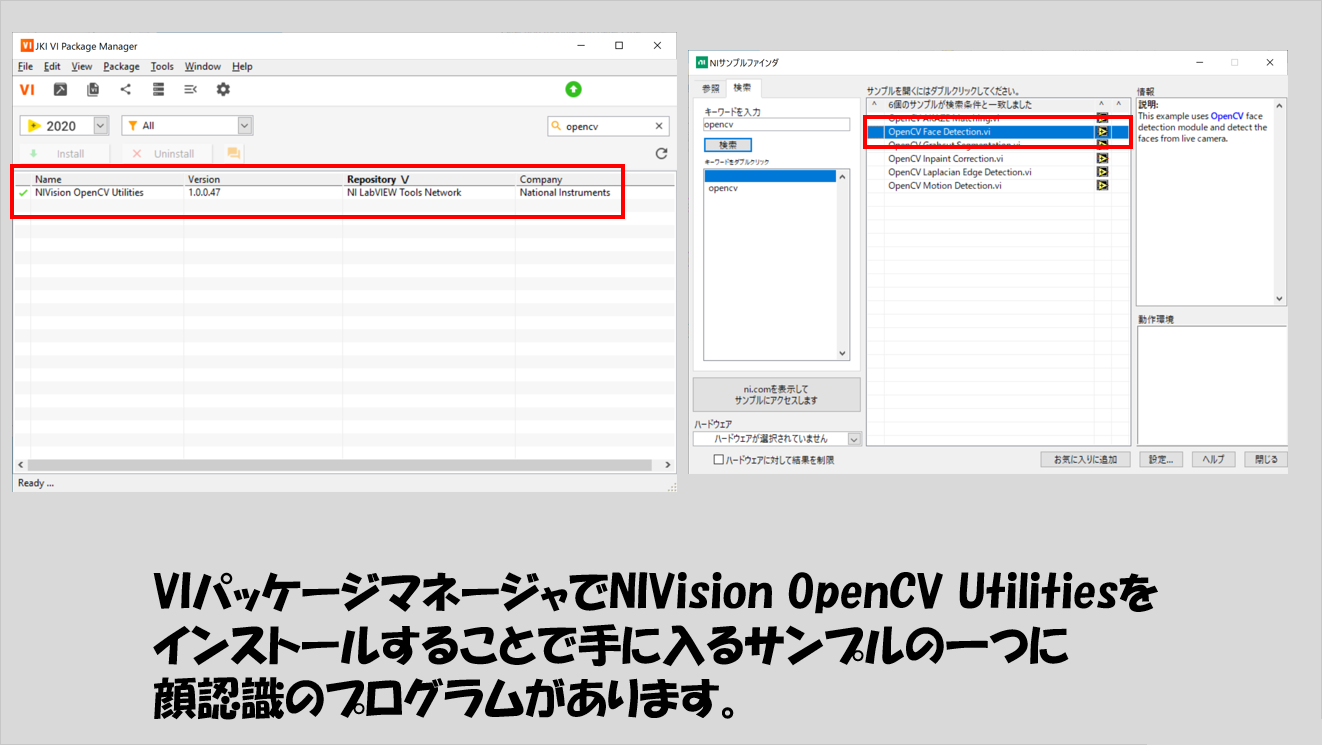Click down arrow of keyword list scrollbar
1322x745 pixels.
(x=842, y=353)
